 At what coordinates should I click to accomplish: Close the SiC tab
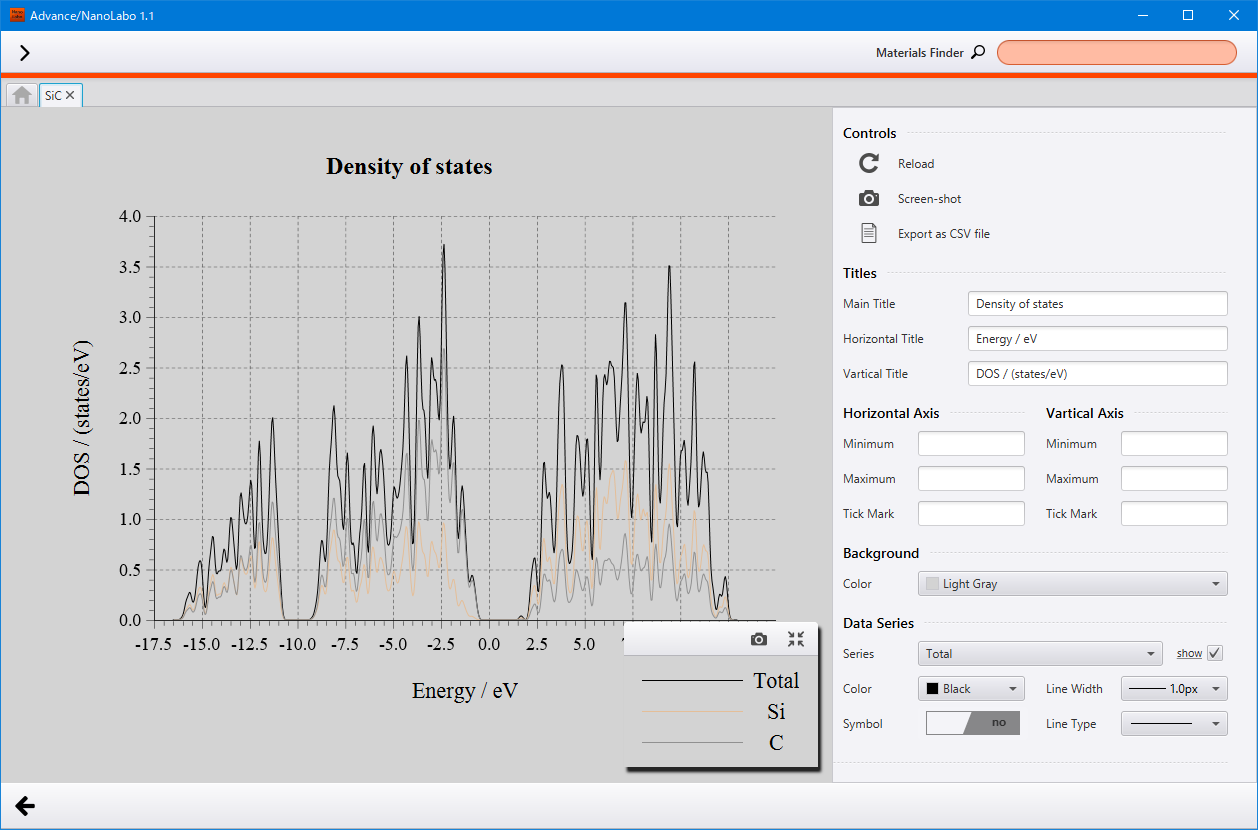[x=70, y=95]
